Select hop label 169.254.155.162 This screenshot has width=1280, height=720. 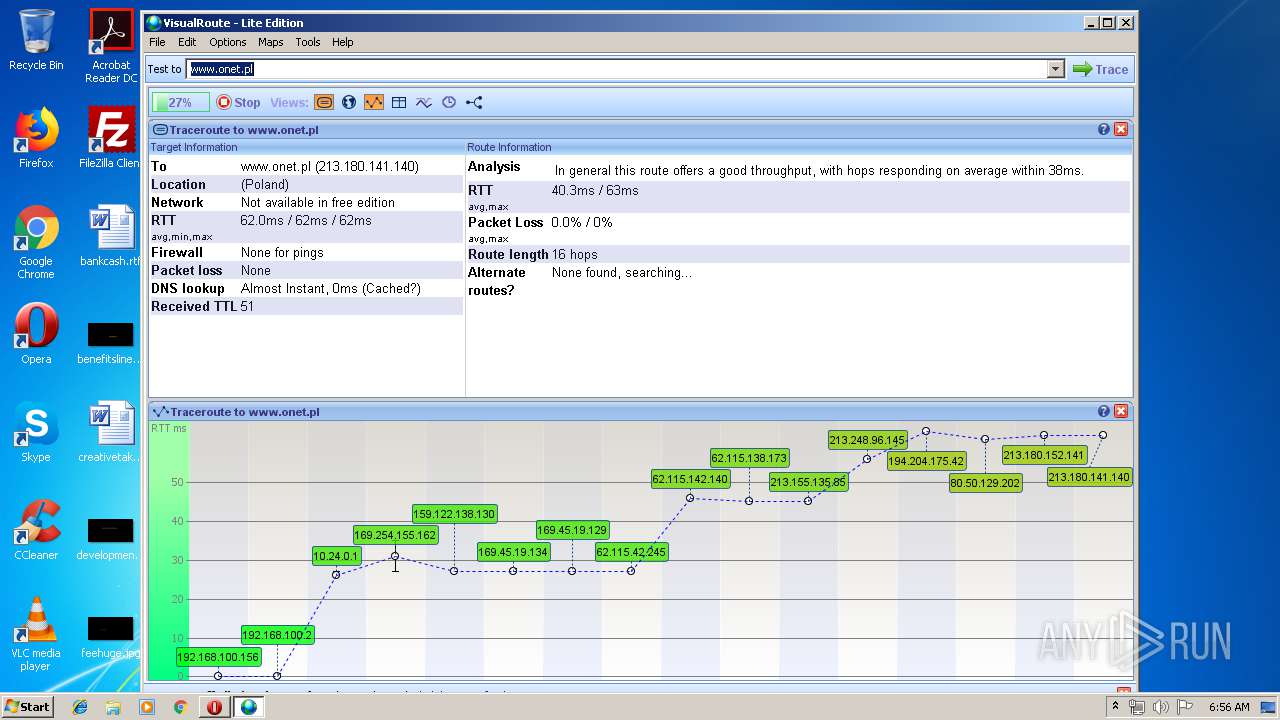[395, 535]
